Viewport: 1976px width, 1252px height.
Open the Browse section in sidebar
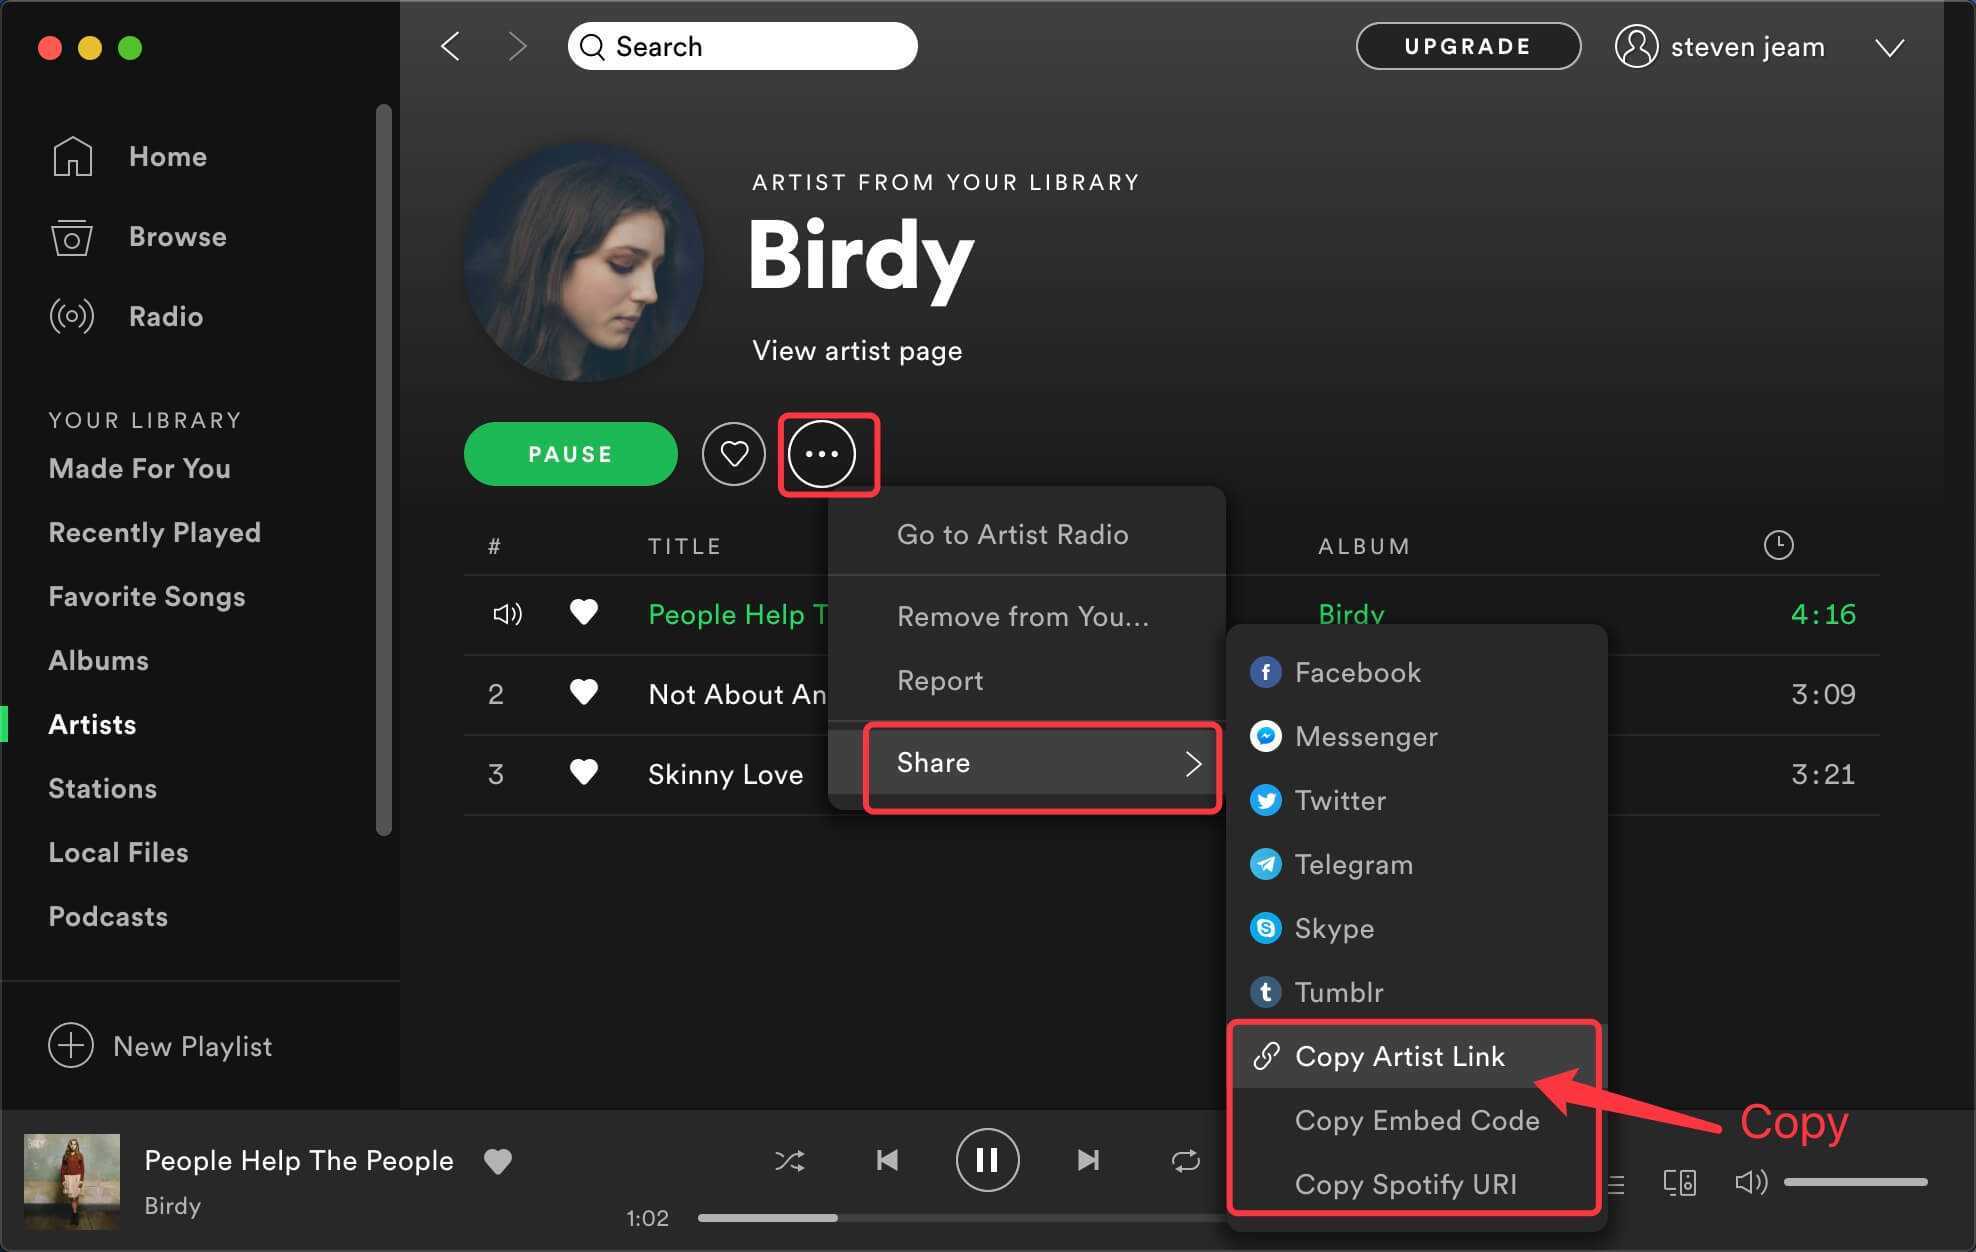(x=177, y=236)
